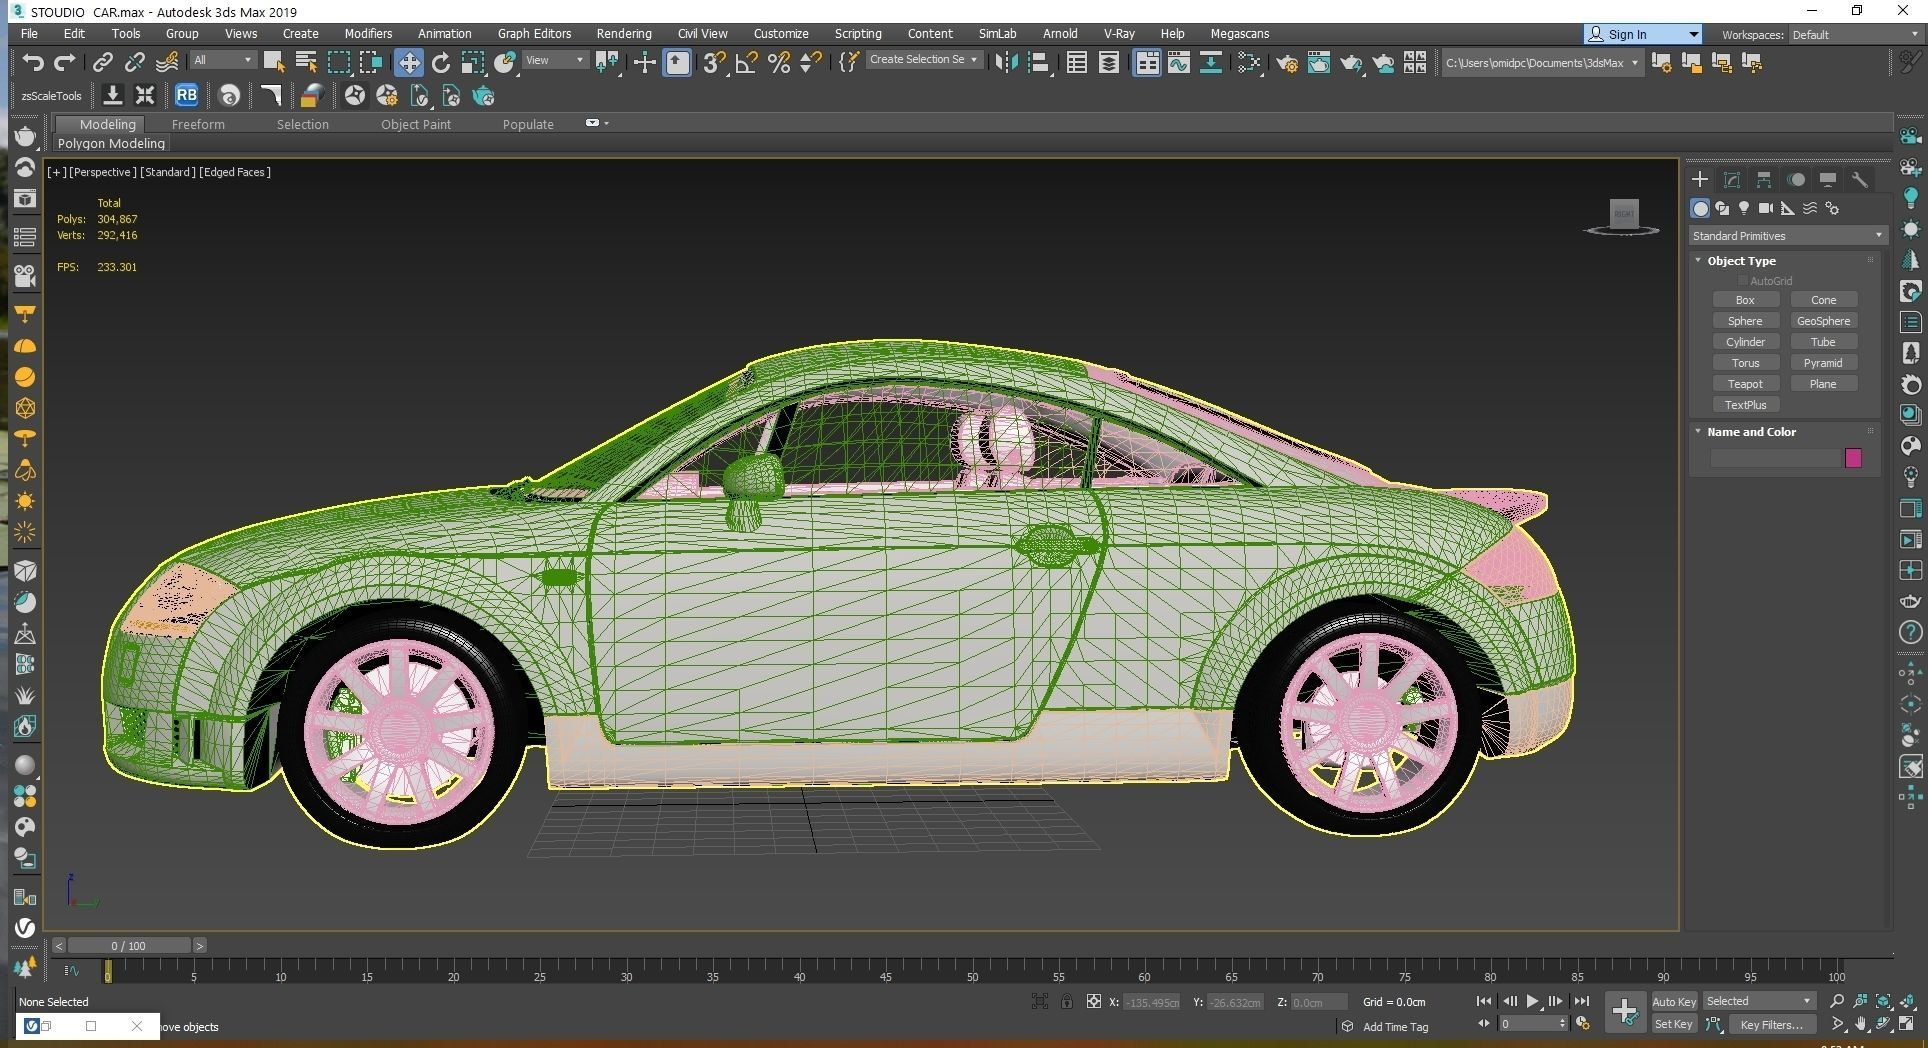Open the reference coordinate View dropdown
The height and width of the screenshot is (1048, 1928).
[555, 60]
